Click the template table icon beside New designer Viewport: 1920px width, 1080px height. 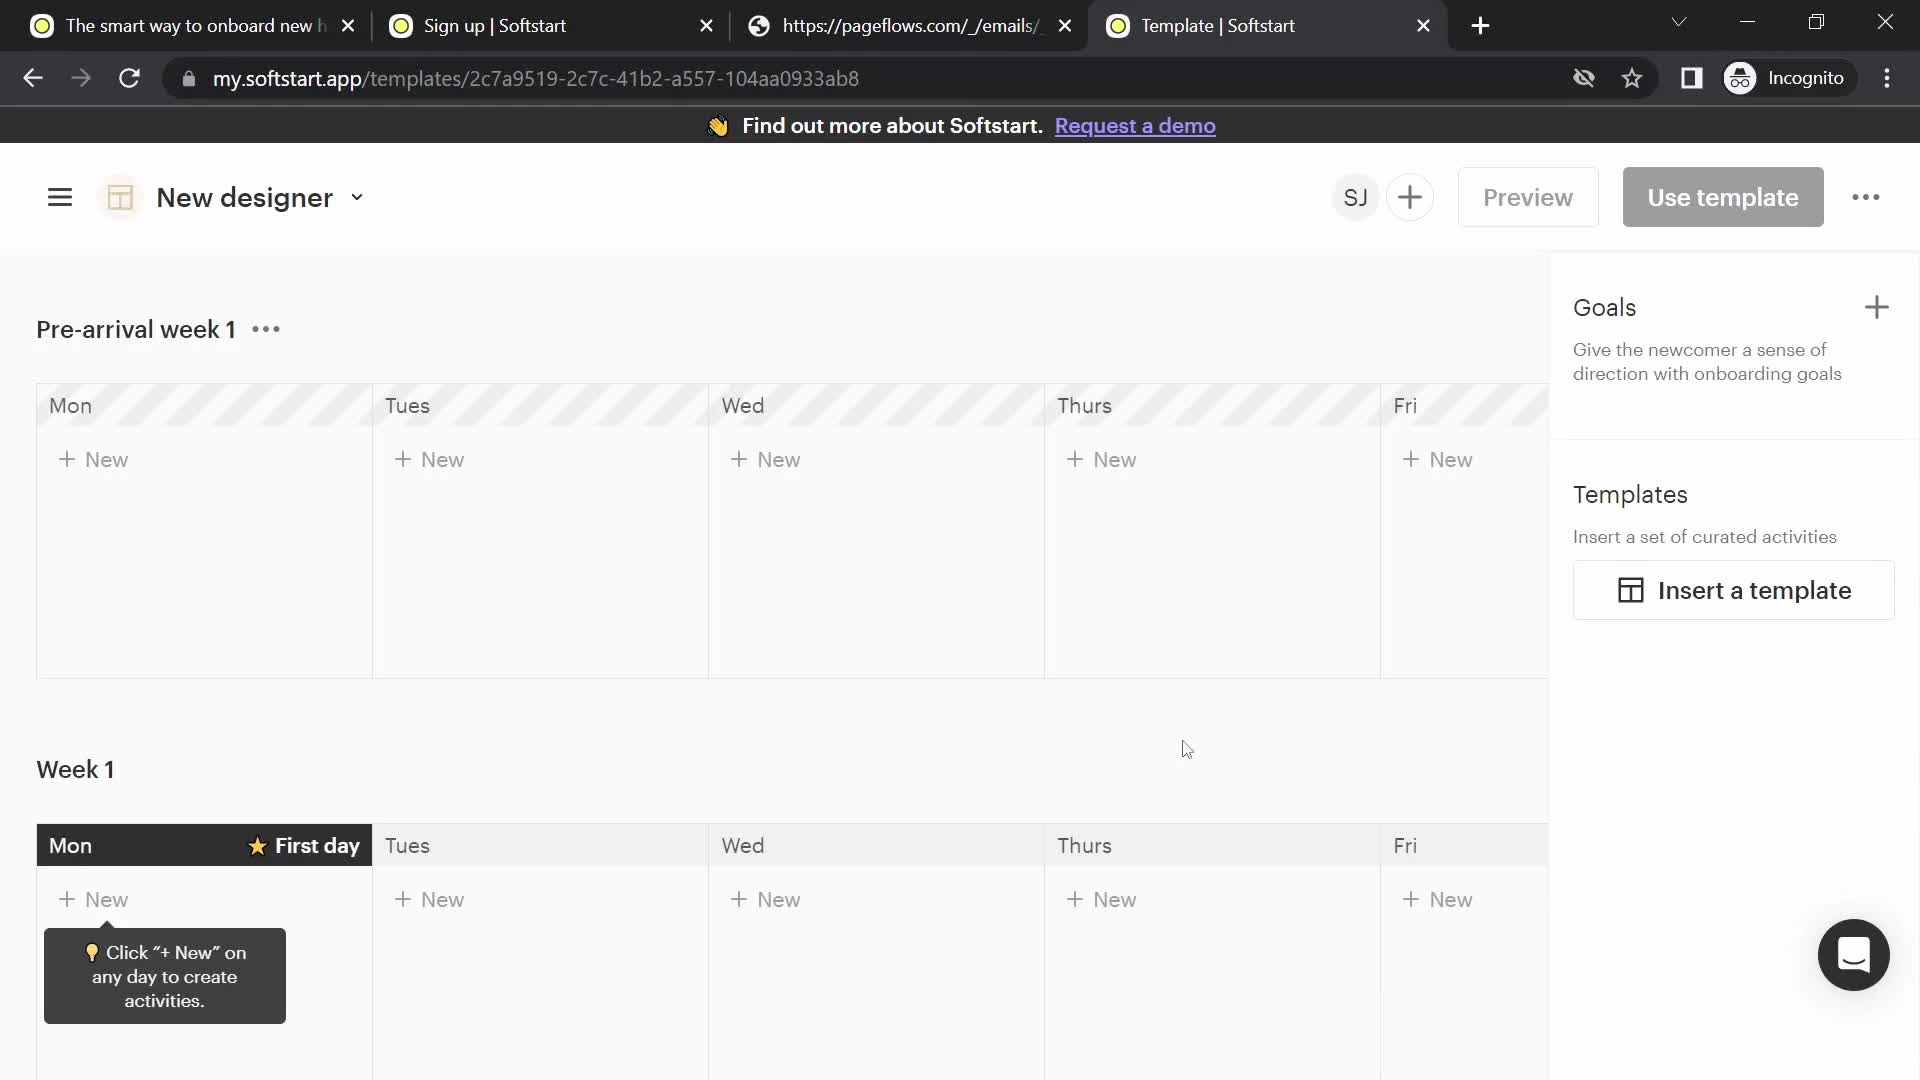120,197
